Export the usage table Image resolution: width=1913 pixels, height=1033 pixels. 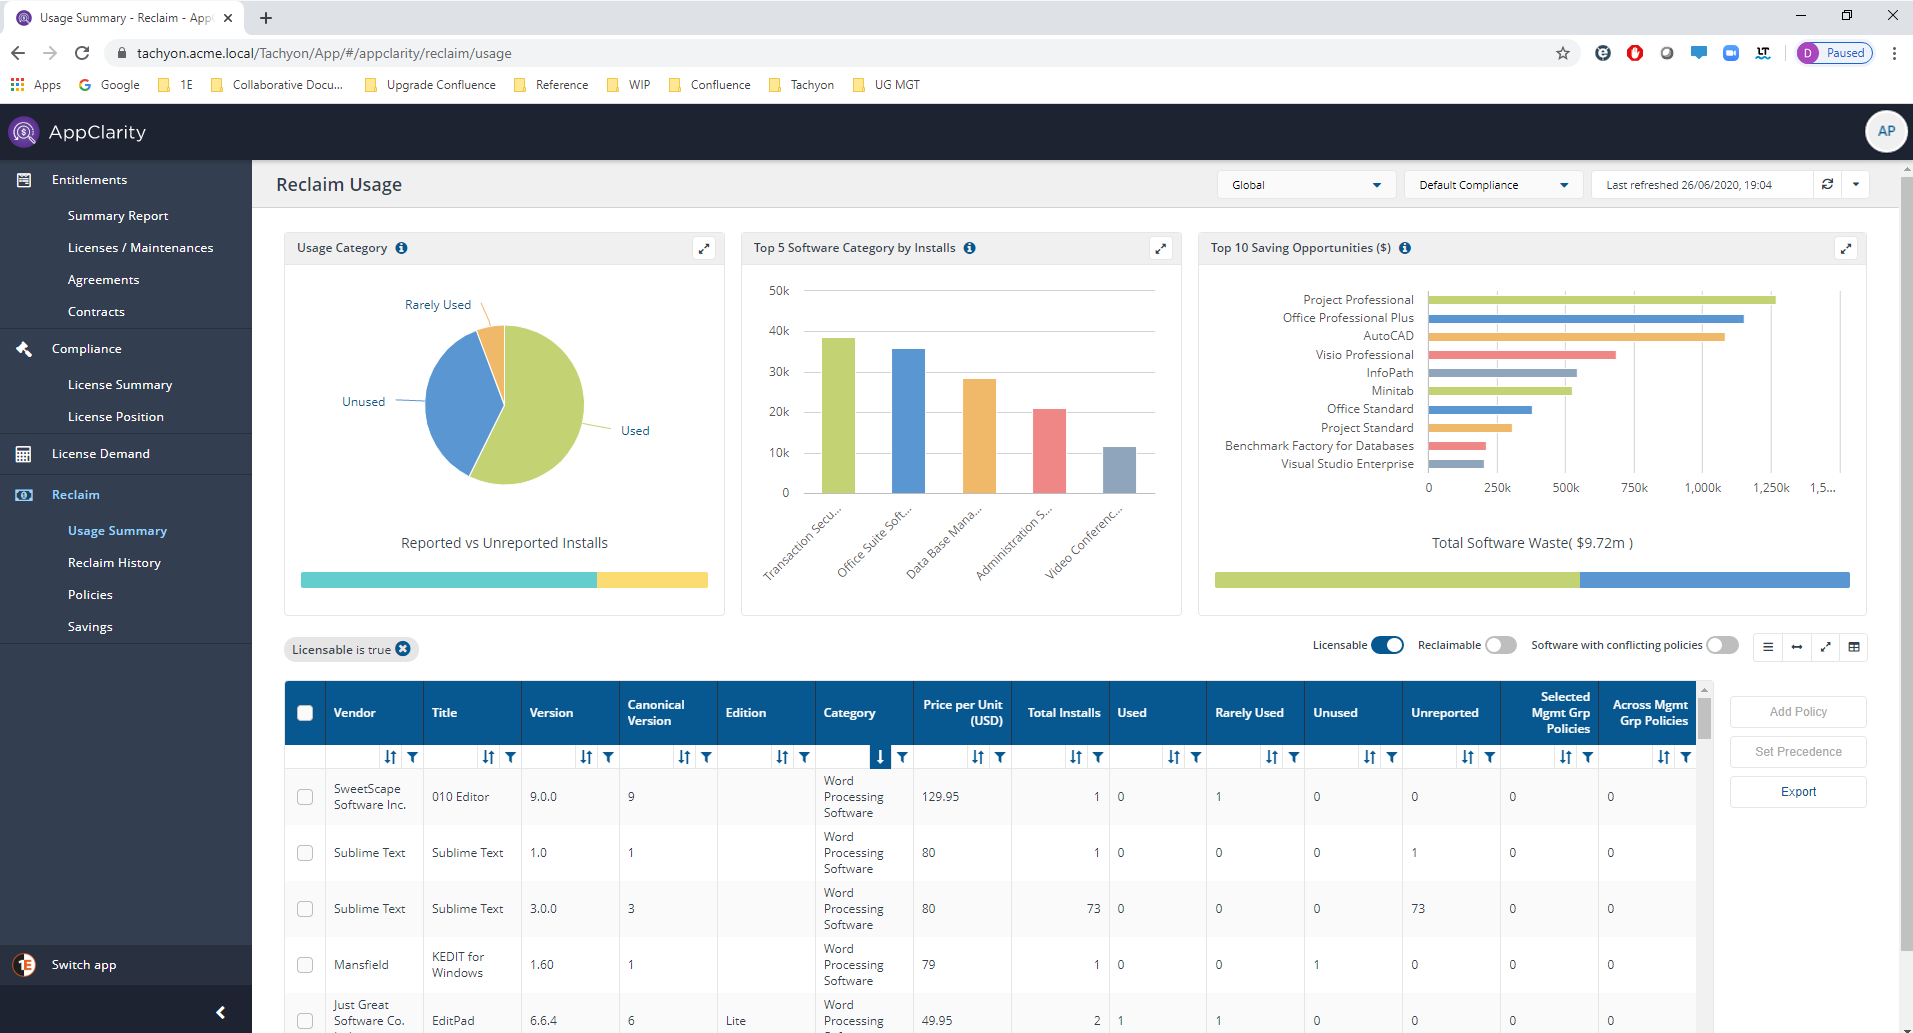[x=1798, y=792]
